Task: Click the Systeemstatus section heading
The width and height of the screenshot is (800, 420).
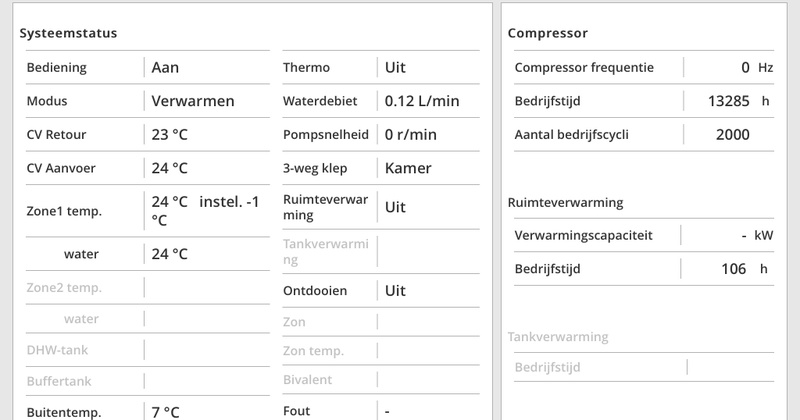Action: click(x=68, y=33)
